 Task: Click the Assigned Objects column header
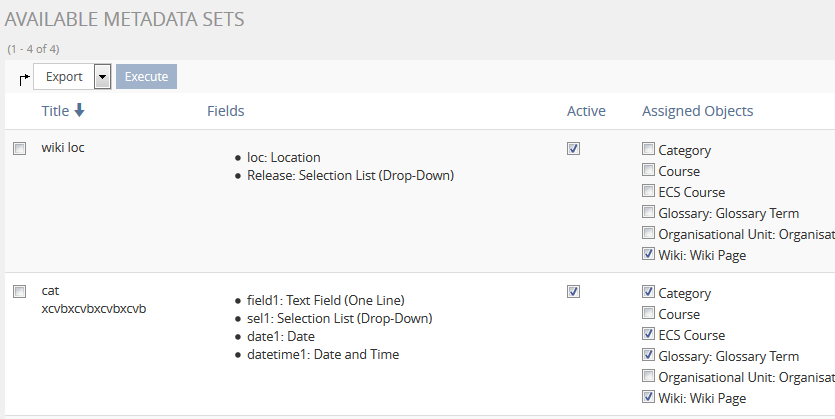tap(697, 111)
